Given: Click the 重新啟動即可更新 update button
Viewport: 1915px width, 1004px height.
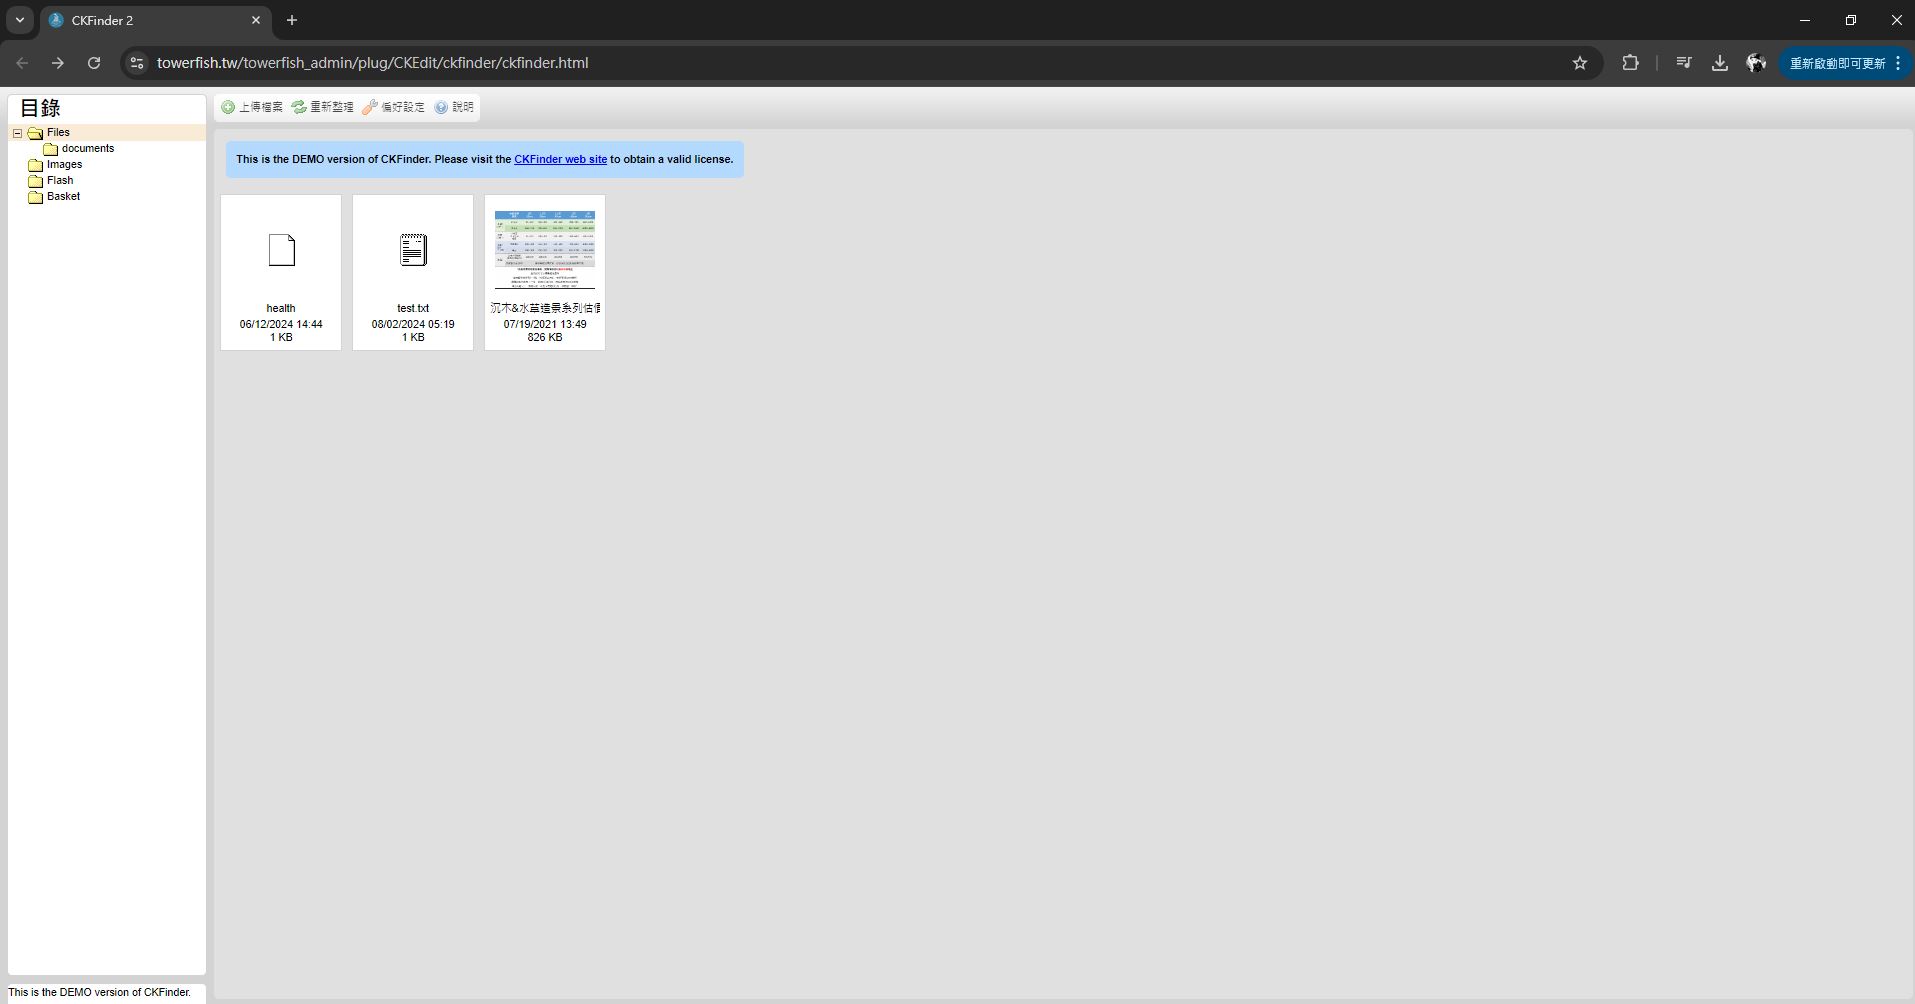Looking at the screenshot, I should [x=1837, y=63].
